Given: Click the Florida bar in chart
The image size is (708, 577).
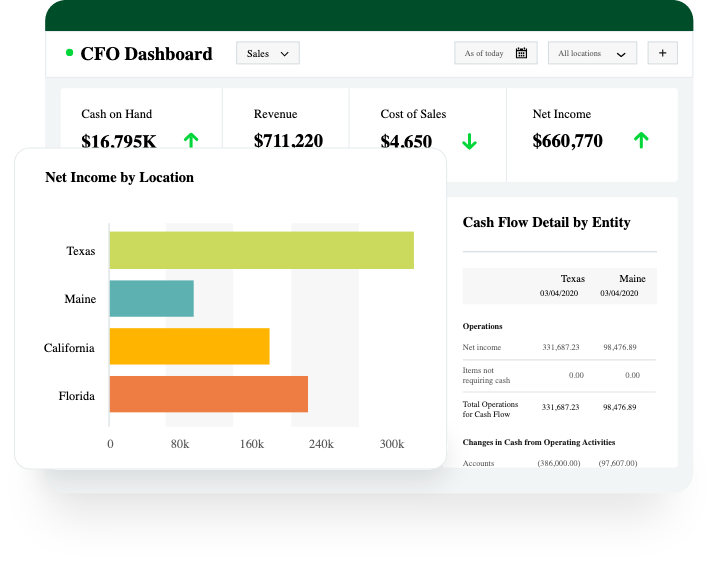Looking at the screenshot, I should tap(209, 394).
